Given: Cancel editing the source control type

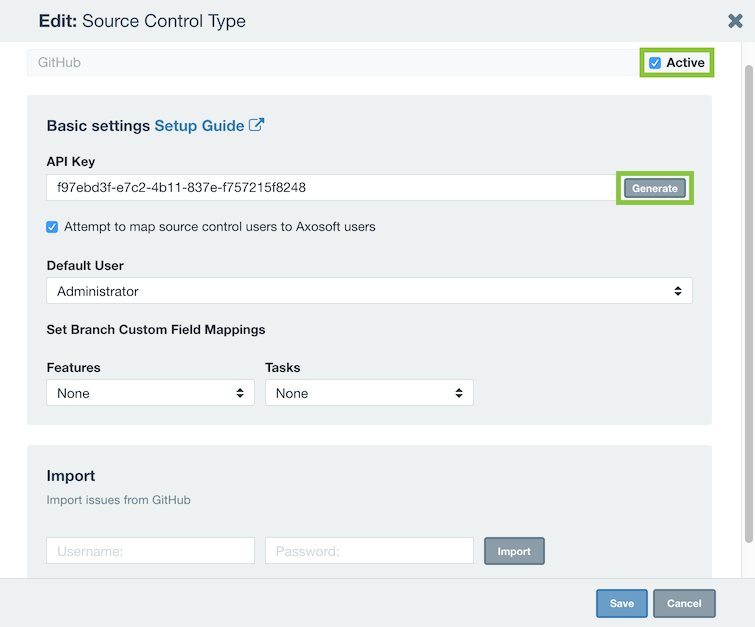Looking at the screenshot, I should click(684, 603).
